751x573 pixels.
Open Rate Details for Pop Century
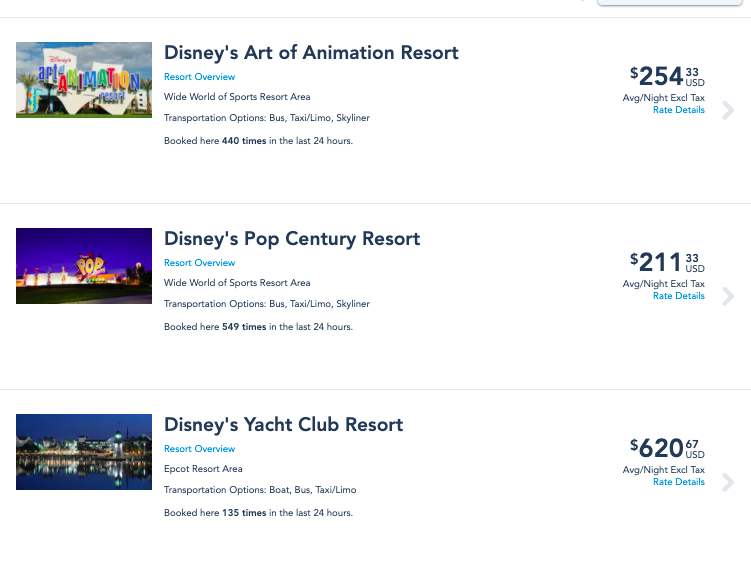point(679,296)
